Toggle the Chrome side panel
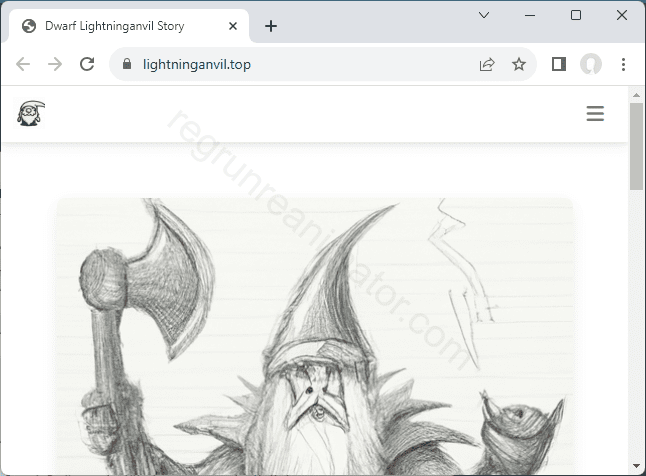This screenshot has height=476, width=646. pyautogui.click(x=559, y=64)
